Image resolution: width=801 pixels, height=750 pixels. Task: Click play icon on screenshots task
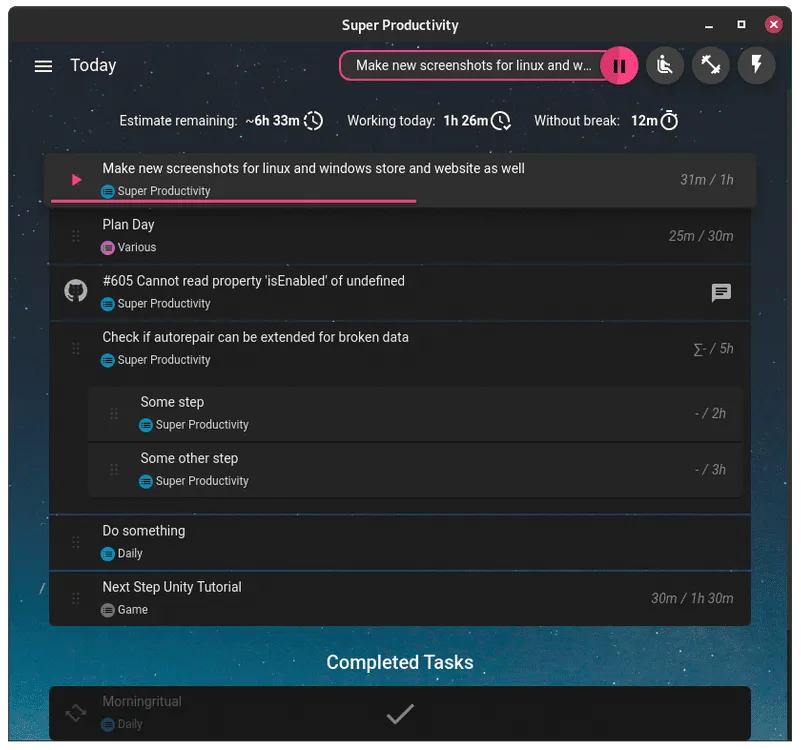pyautogui.click(x=76, y=180)
